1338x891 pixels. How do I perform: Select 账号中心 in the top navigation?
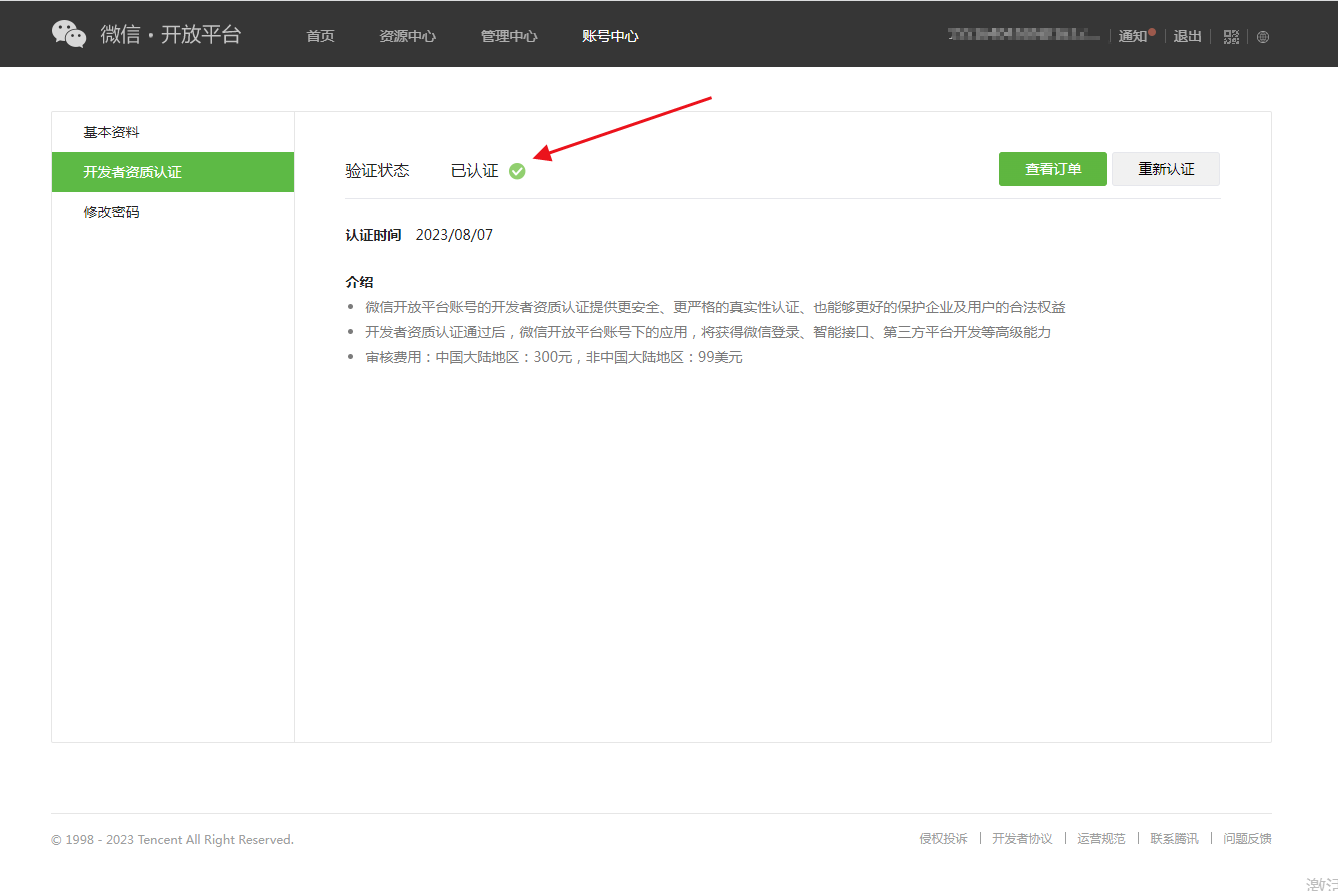pyautogui.click(x=610, y=36)
